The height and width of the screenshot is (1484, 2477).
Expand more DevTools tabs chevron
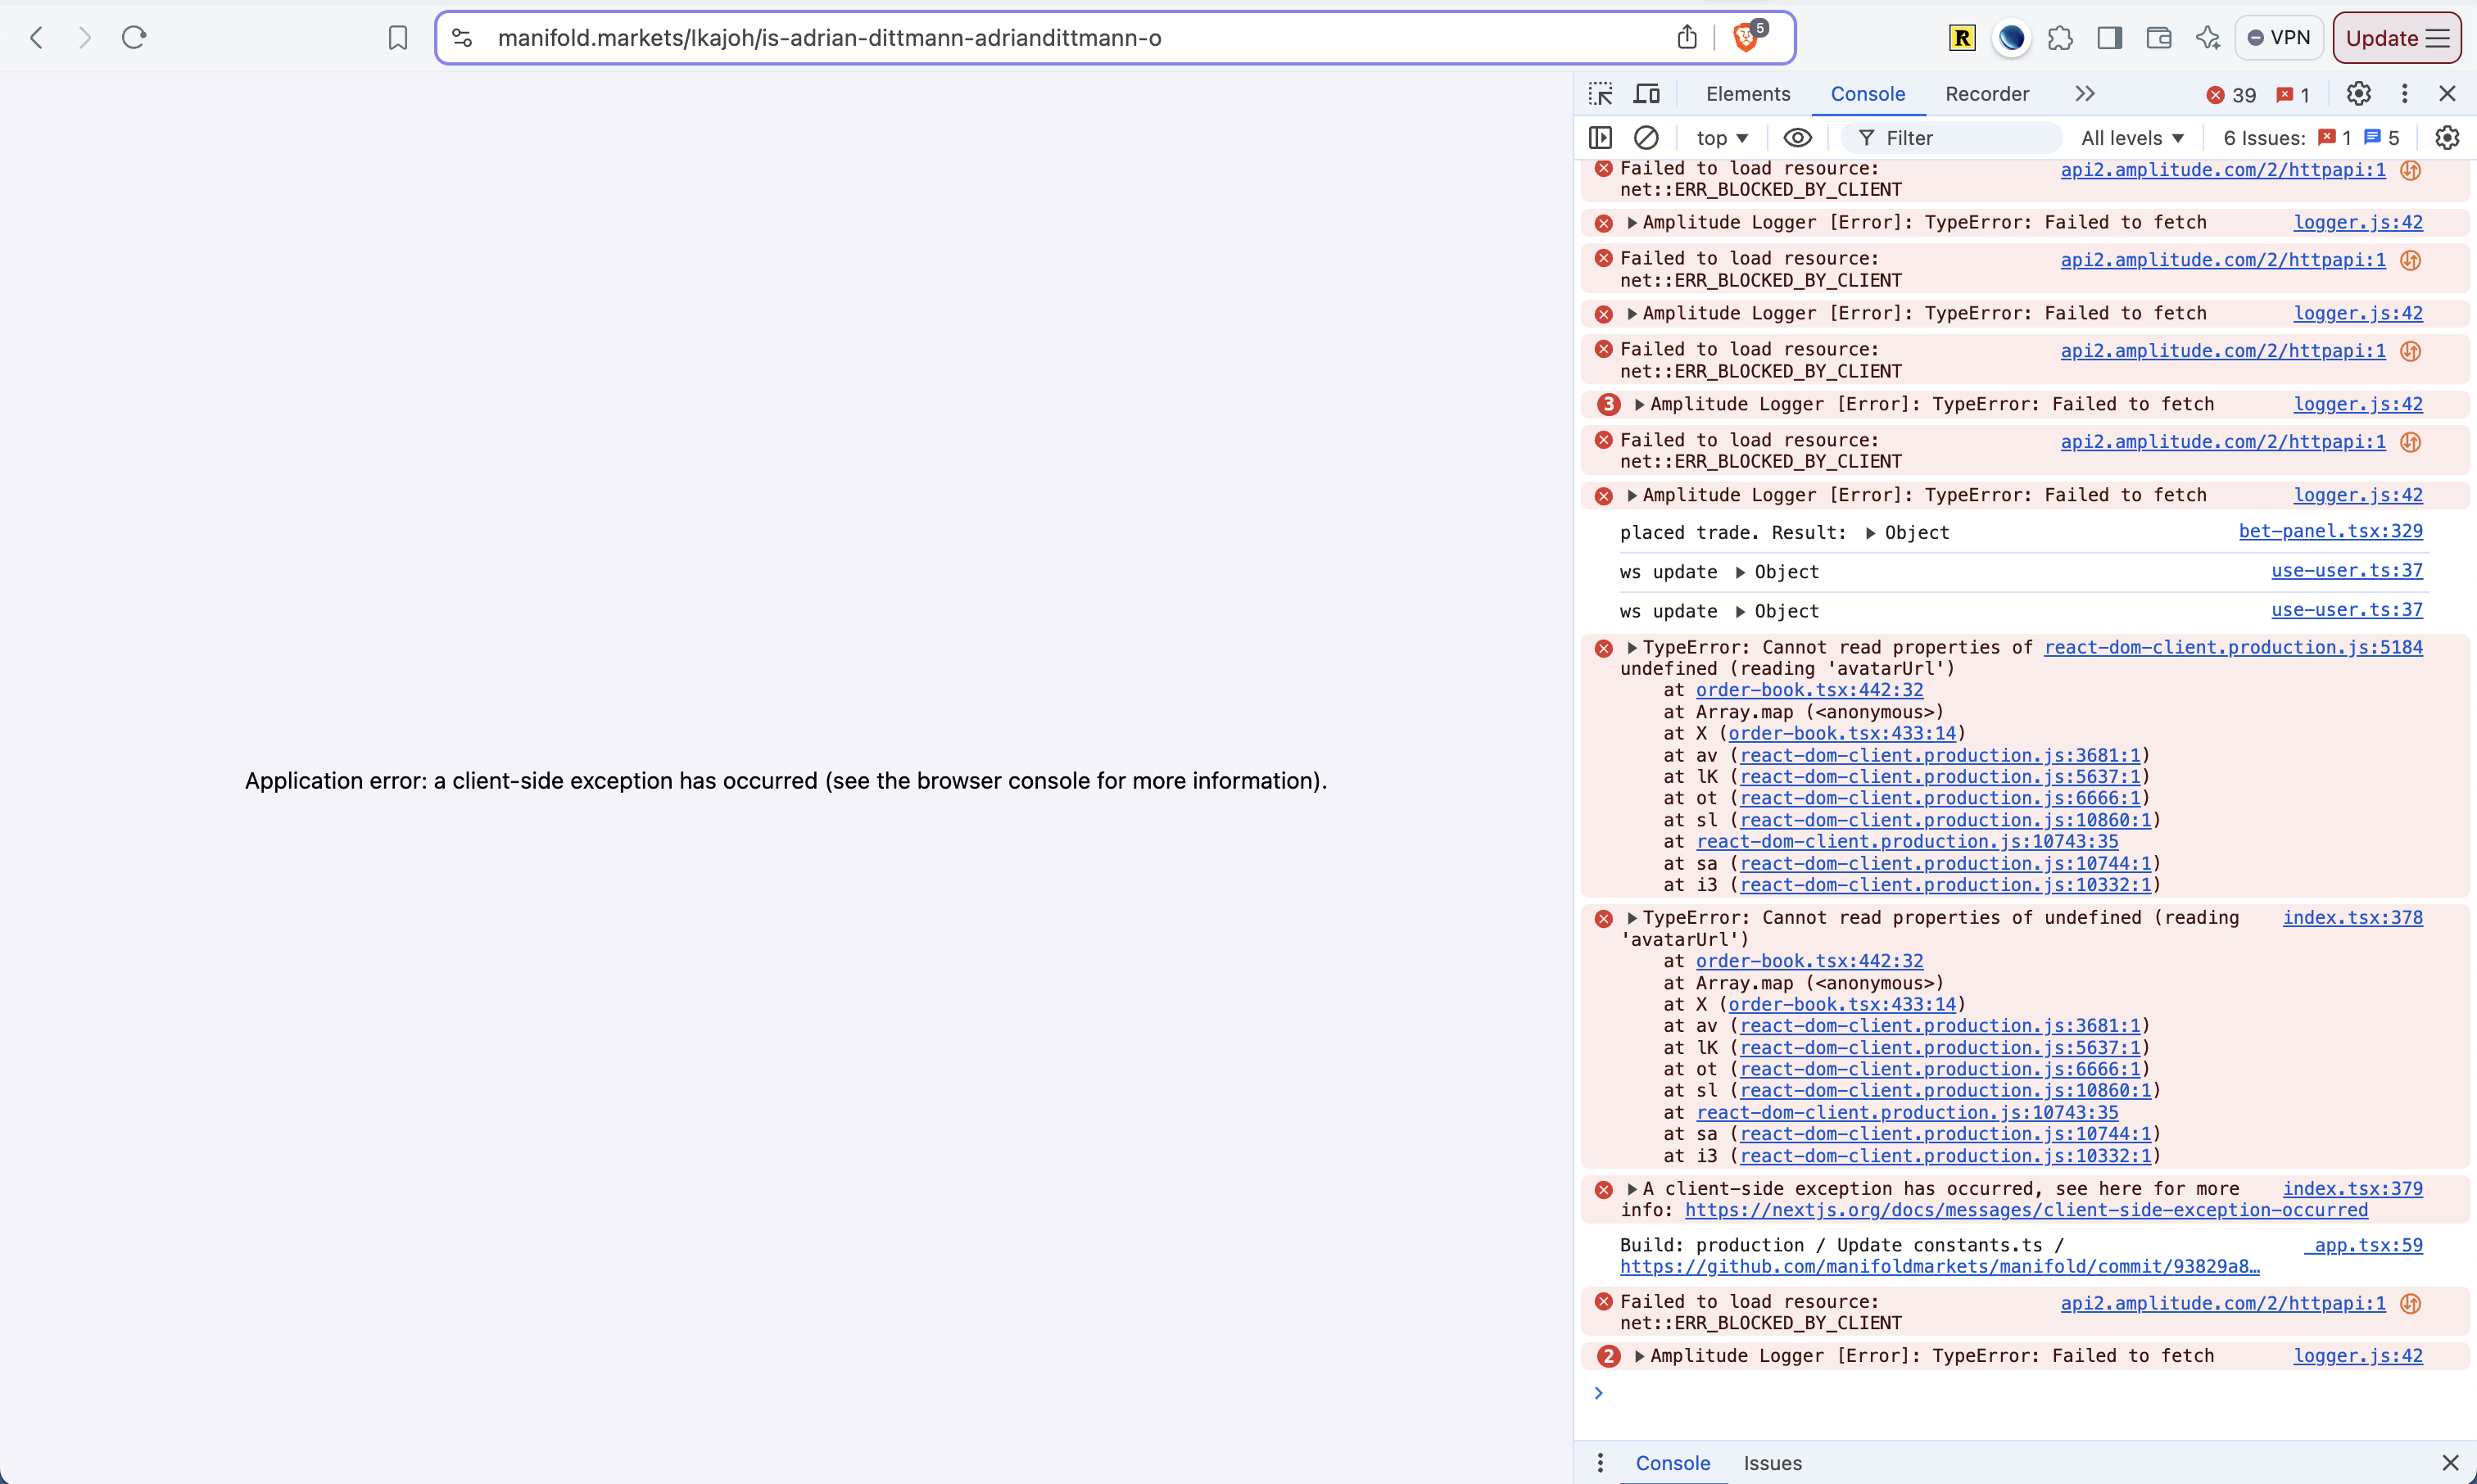pyautogui.click(x=2085, y=94)
